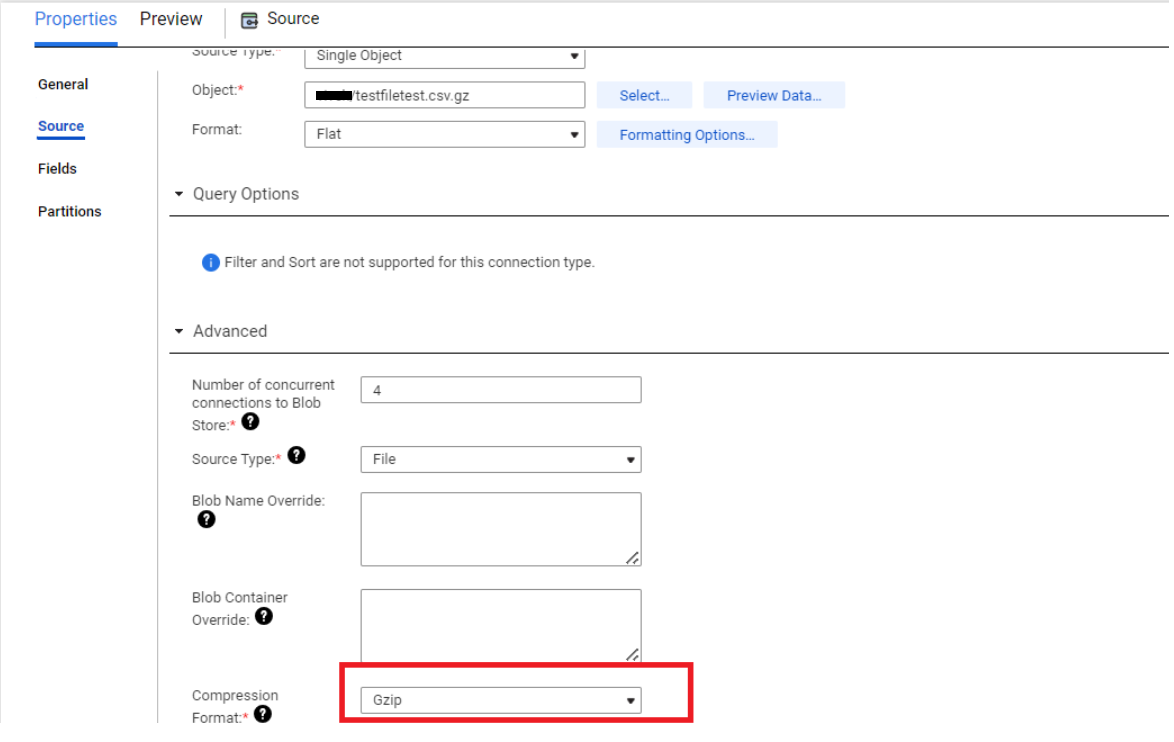1174x742 pixels.
Task: Click the Filter and Sort not supported message
Action: pos(409,263)
